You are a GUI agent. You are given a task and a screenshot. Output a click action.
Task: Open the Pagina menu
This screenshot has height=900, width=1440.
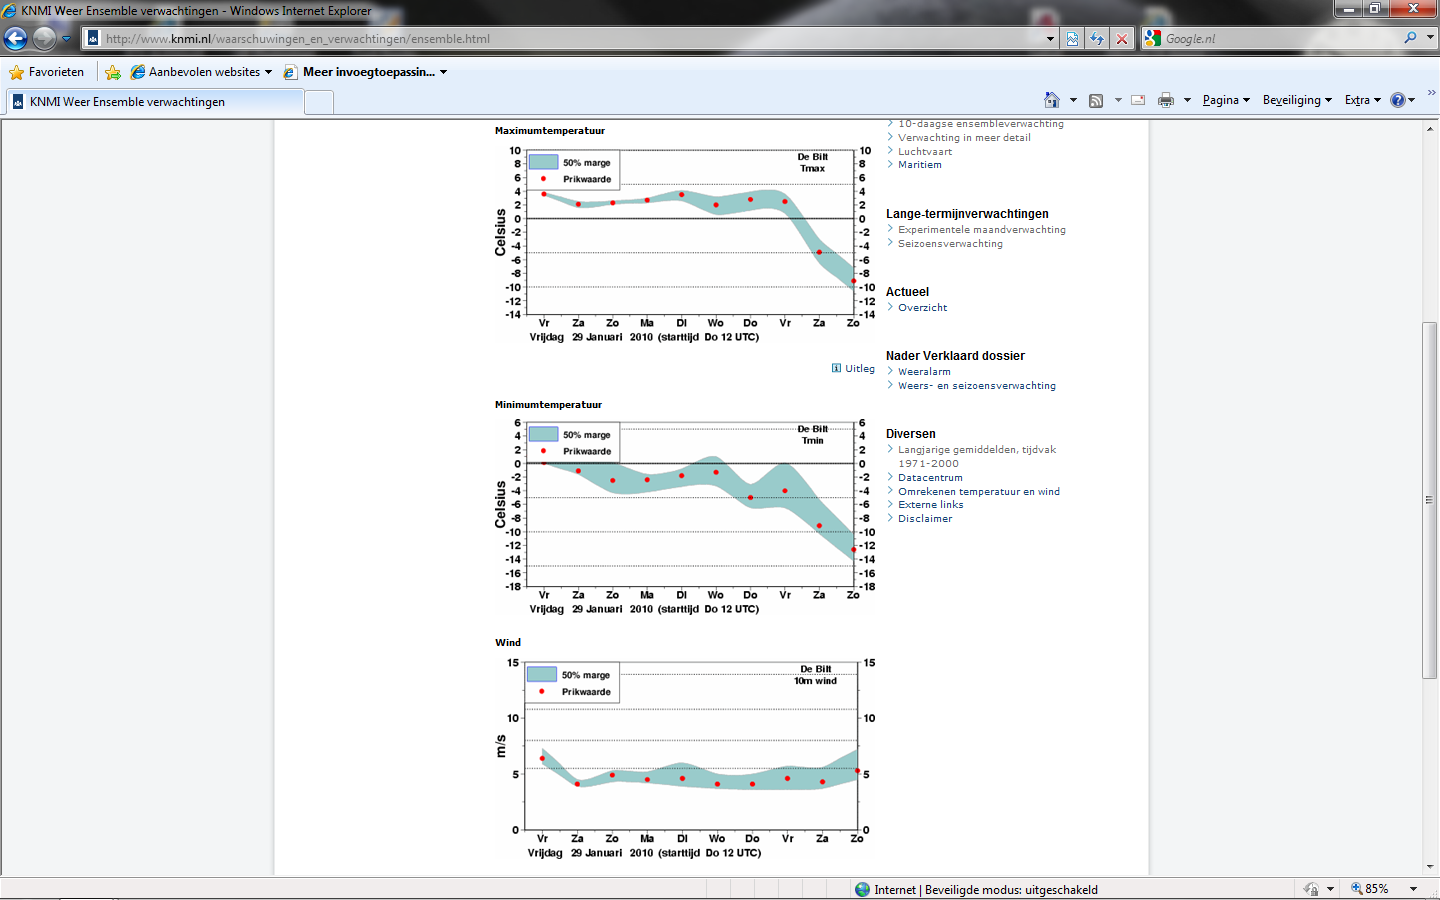(1225, 100)
